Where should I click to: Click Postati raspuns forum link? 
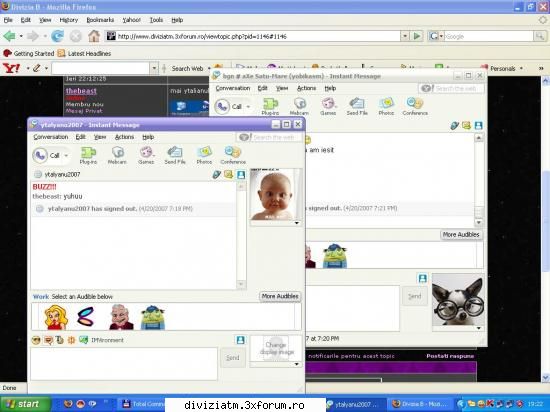pyautogui.click(x=450, y=356)
